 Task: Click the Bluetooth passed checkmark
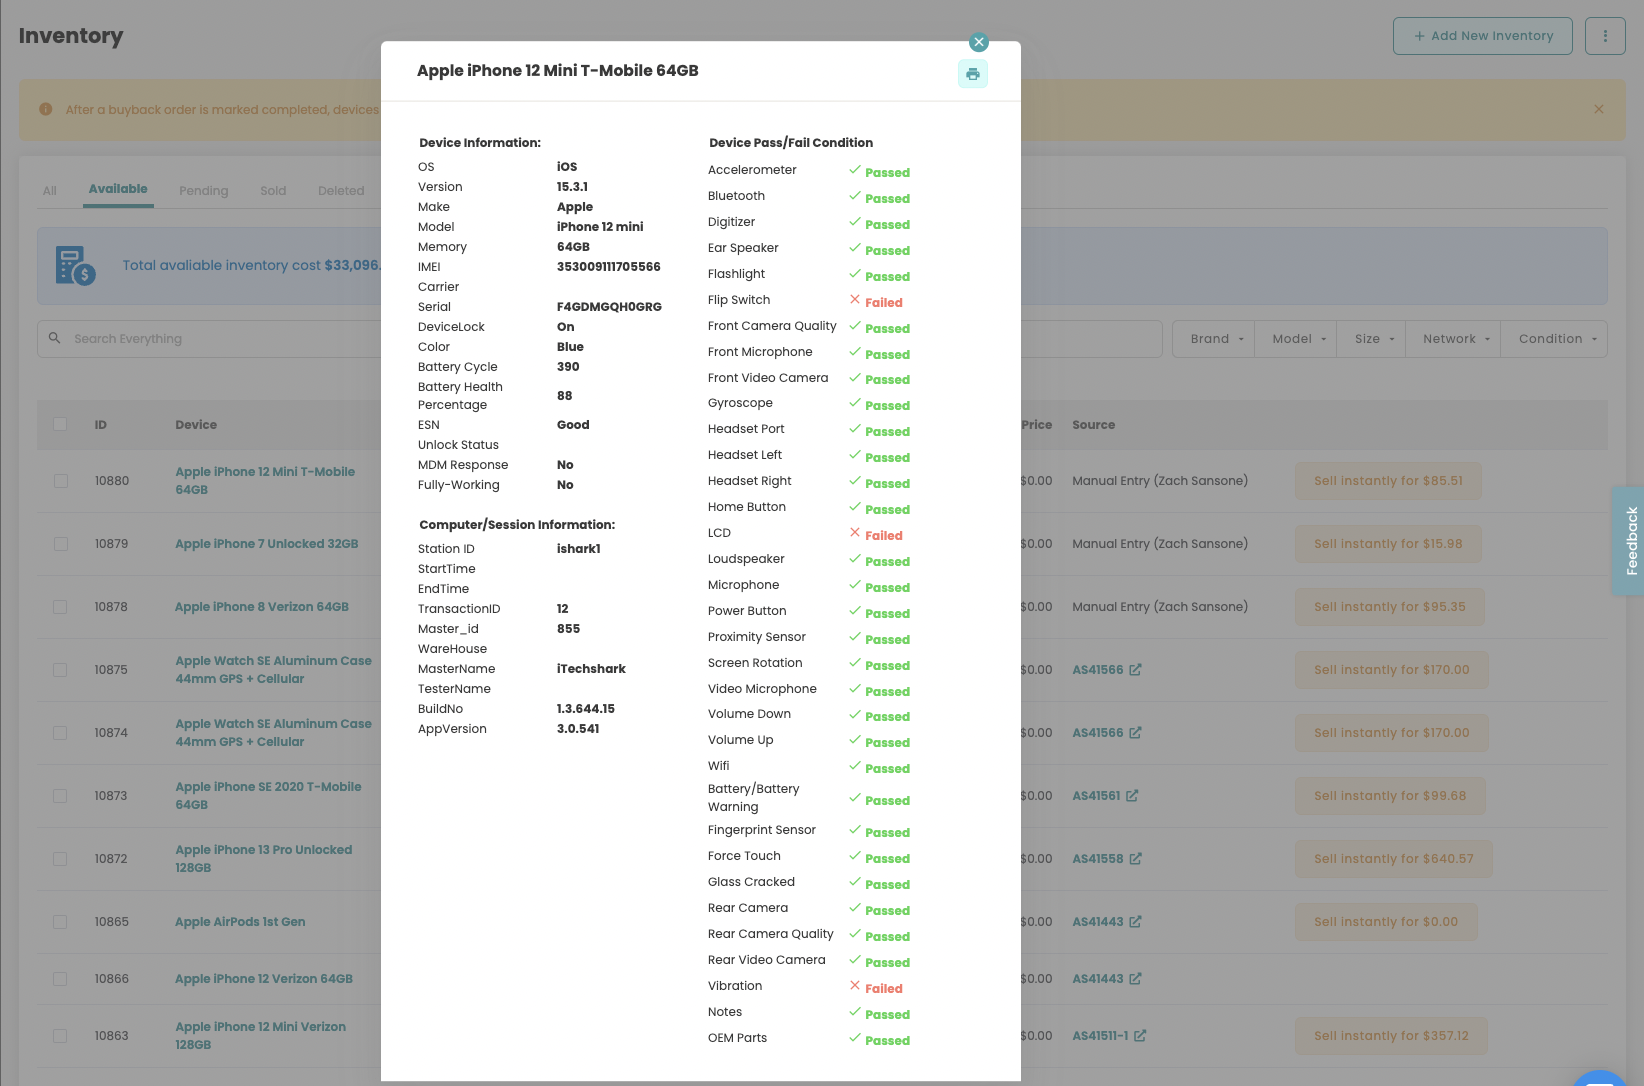855,196
